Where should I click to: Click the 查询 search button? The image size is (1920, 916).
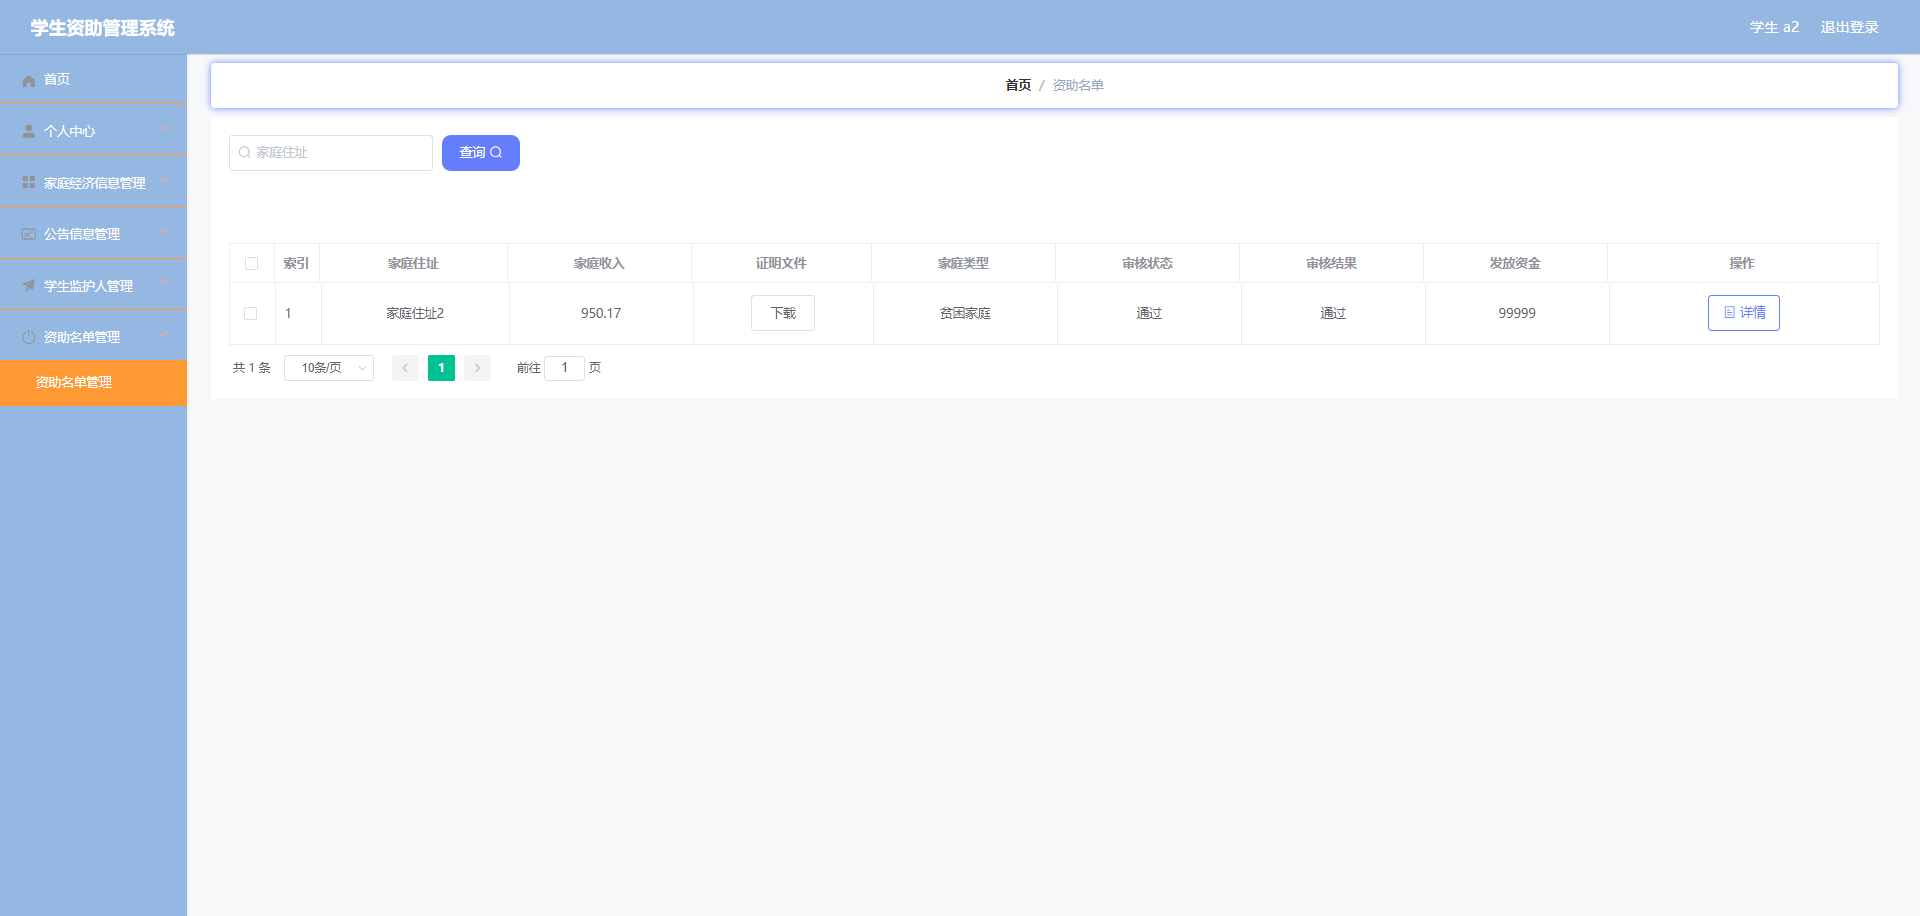481,153
